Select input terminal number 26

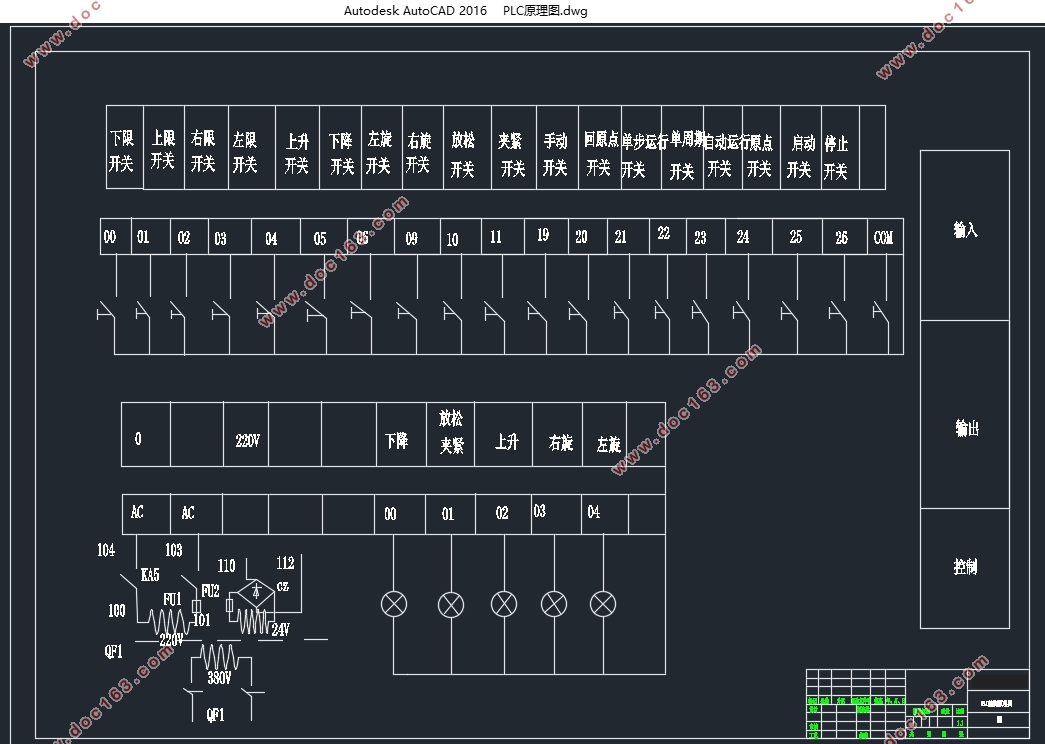pyautogui.click(x=842, y=238)
